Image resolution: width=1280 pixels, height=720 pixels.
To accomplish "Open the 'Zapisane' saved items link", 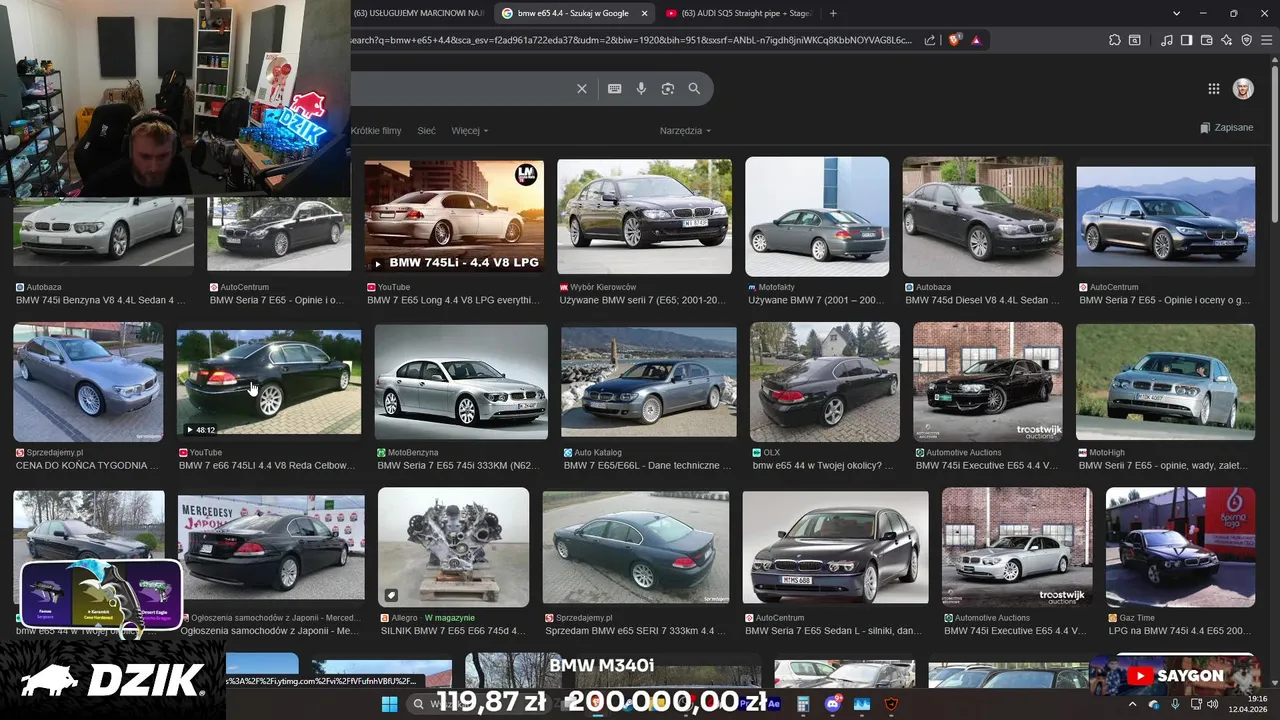I will [x=1226, y=128].
